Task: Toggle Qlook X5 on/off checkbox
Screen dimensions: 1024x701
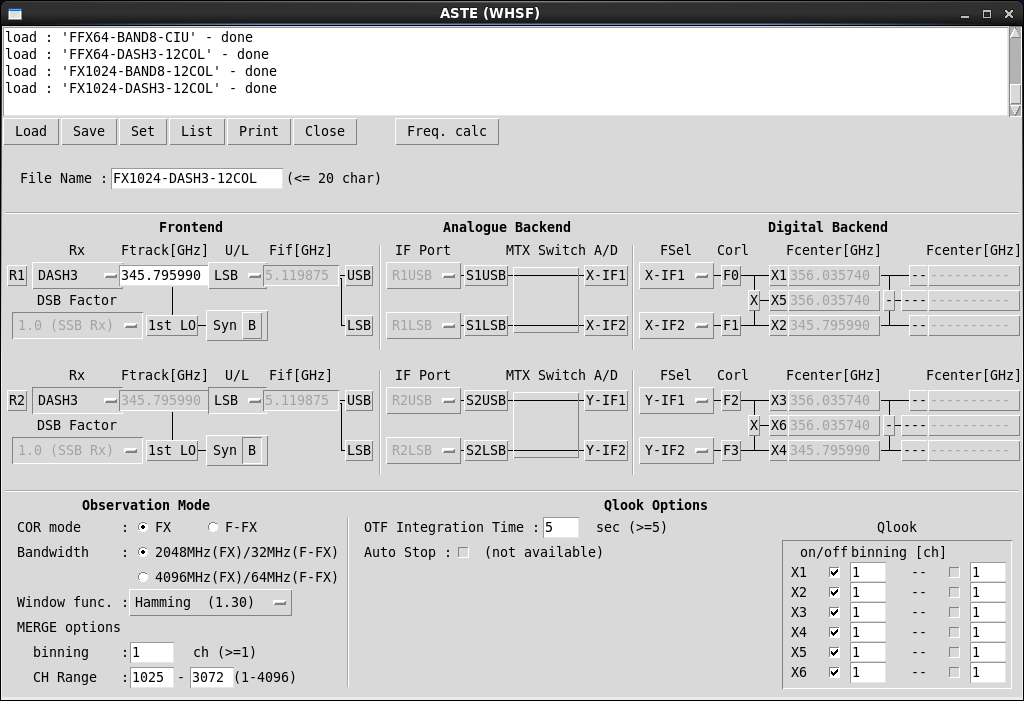Action: [834, 653]
